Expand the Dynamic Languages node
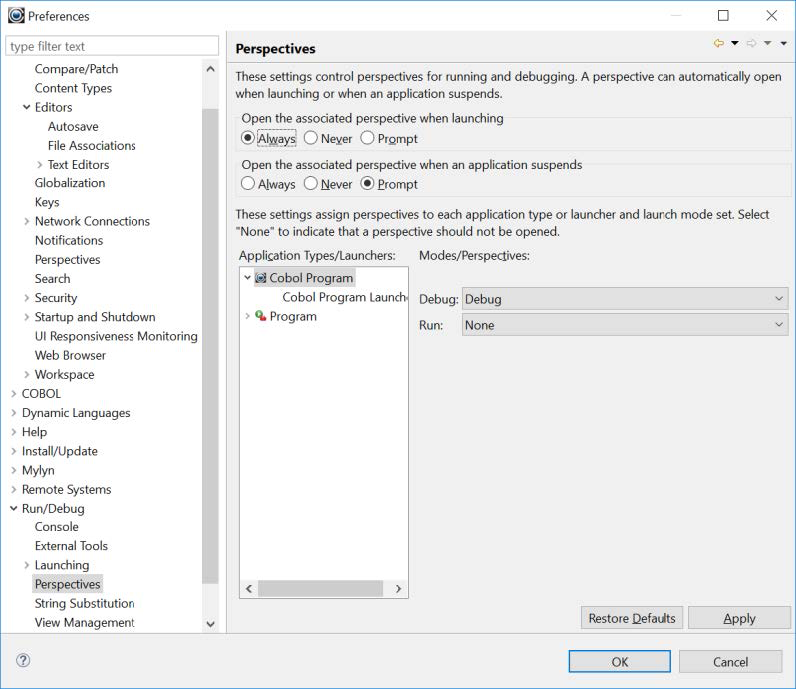The image size is (796, 689). (14, 413)
